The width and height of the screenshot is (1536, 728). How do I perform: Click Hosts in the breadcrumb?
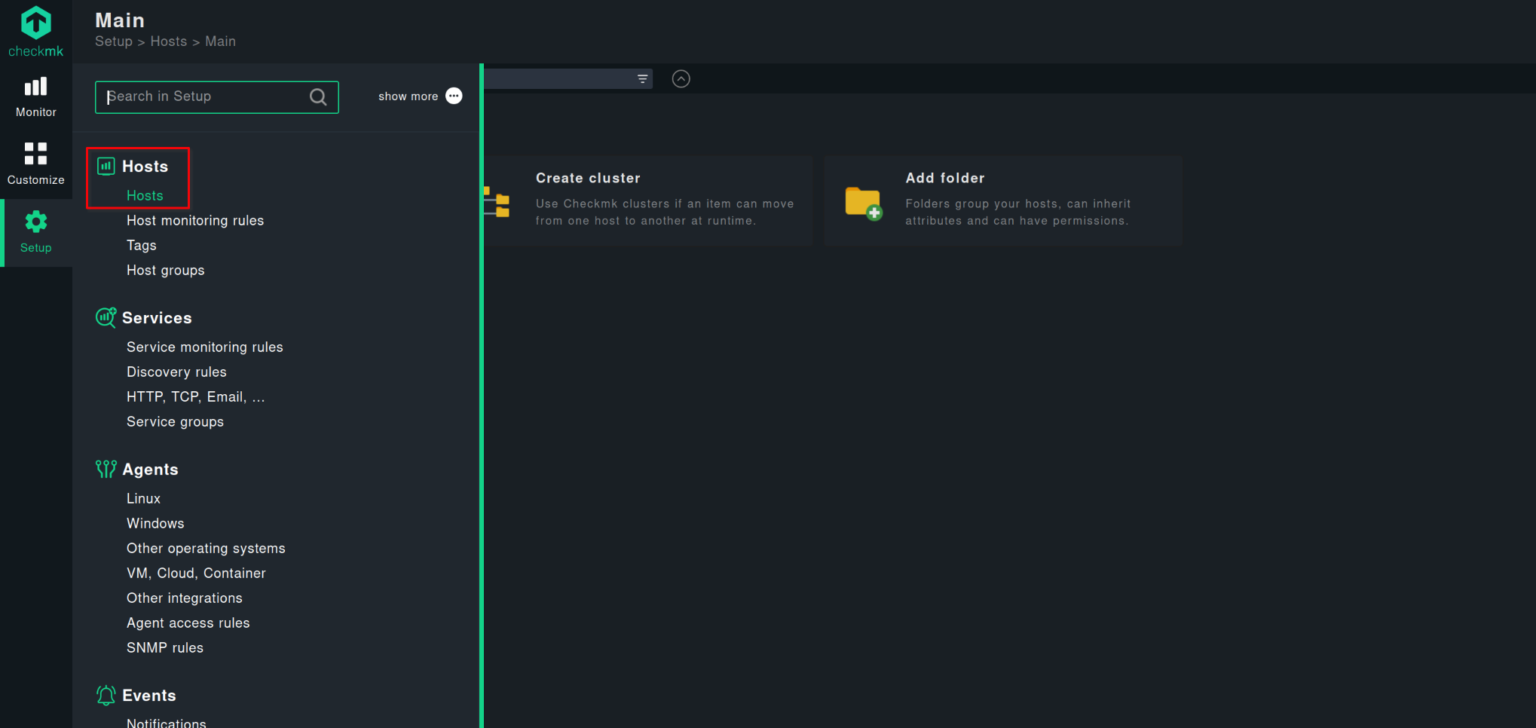point(168,41)
